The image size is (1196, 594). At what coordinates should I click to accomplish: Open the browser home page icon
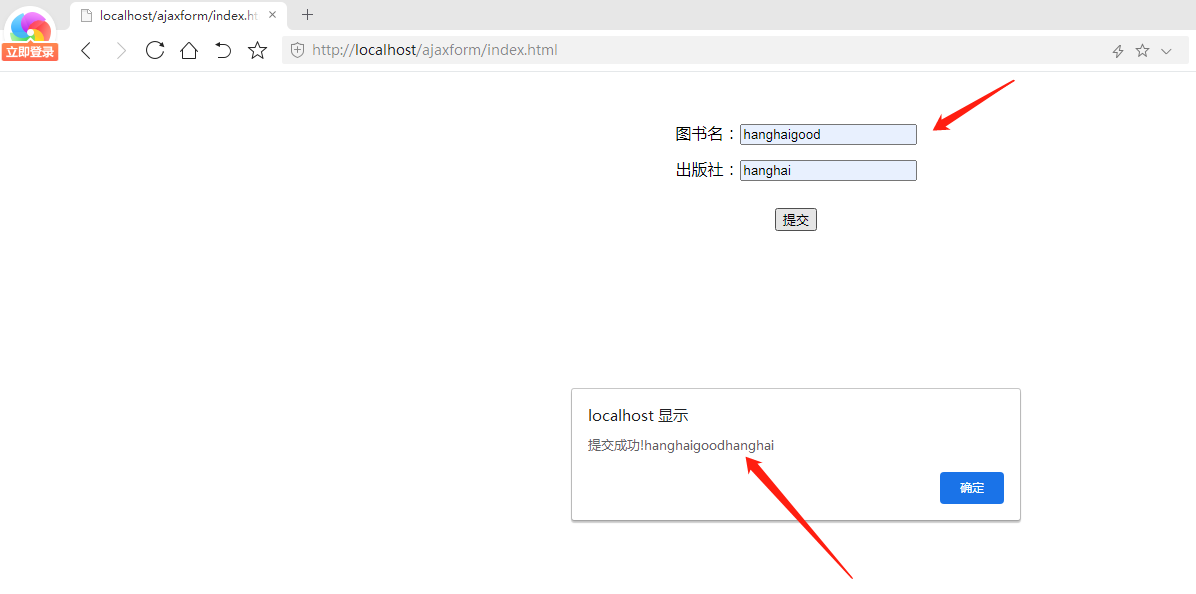coord(189,49)
